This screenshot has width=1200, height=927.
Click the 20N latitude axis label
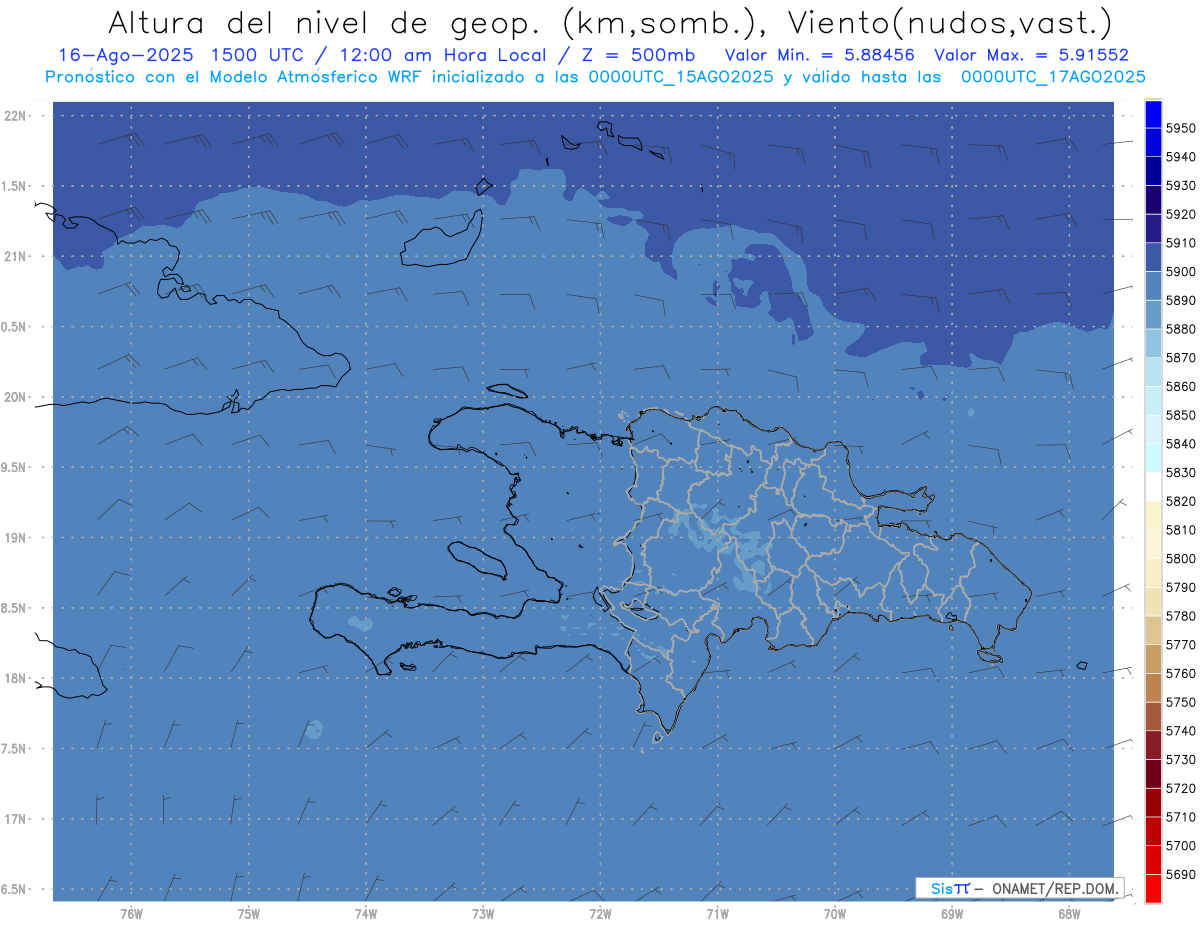coord(16,398)
